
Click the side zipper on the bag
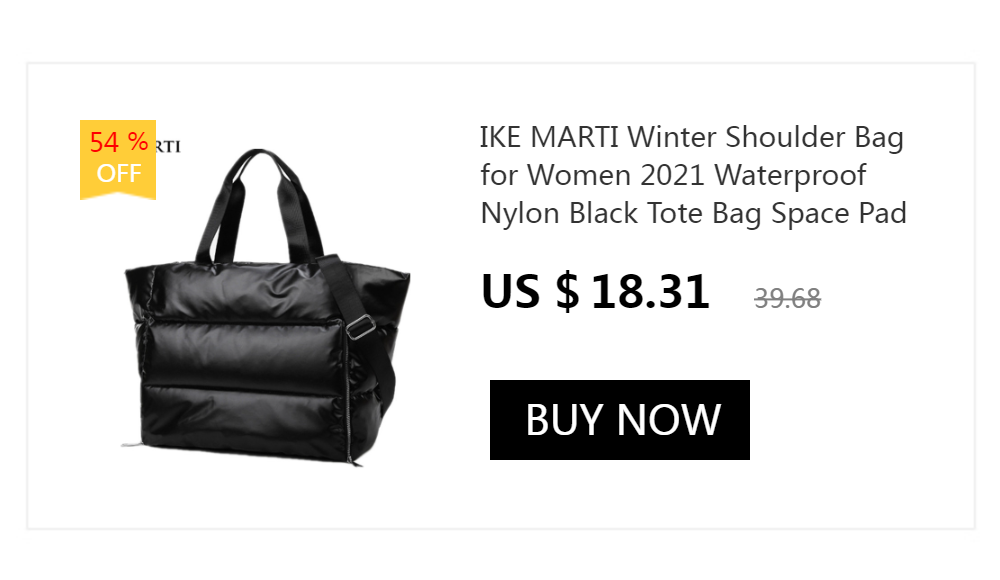[348, 396]
